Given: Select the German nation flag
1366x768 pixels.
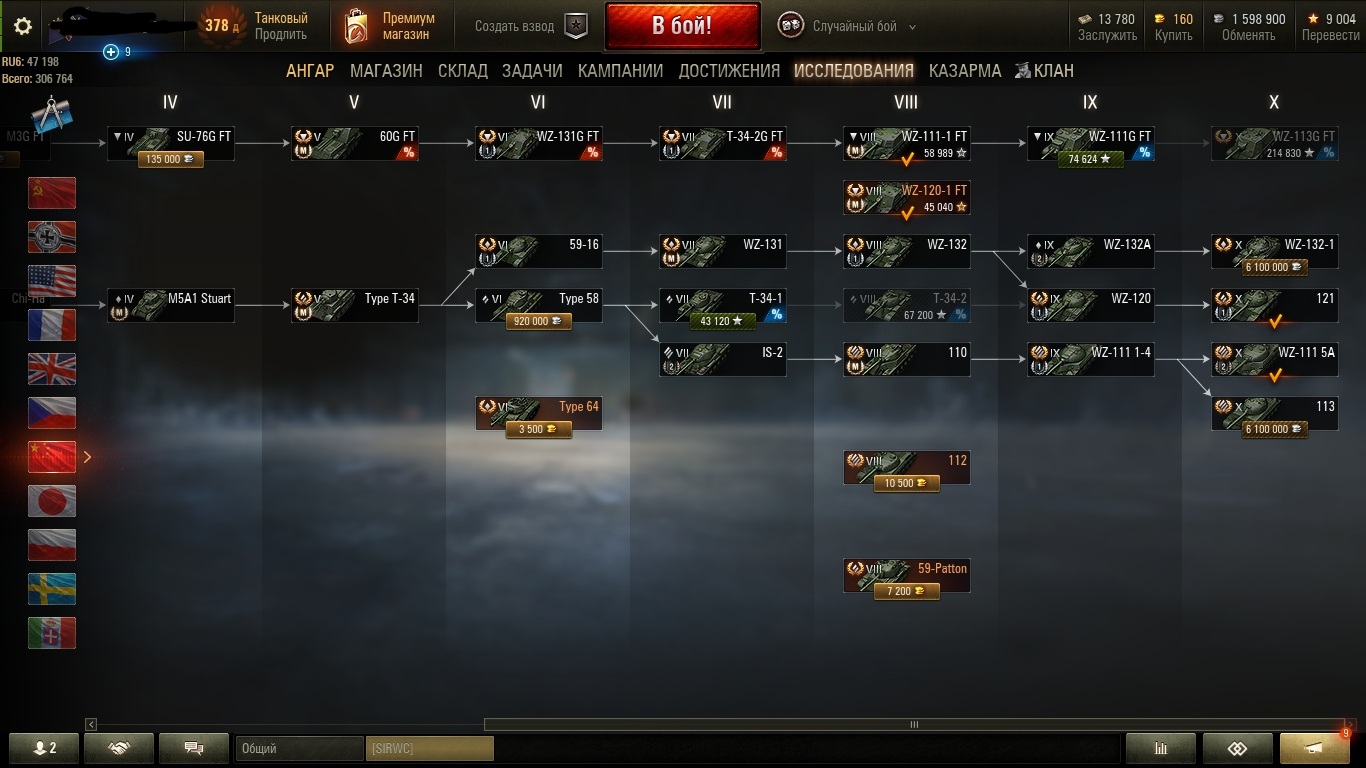Looking at the screenshot, I should (52, 237).
